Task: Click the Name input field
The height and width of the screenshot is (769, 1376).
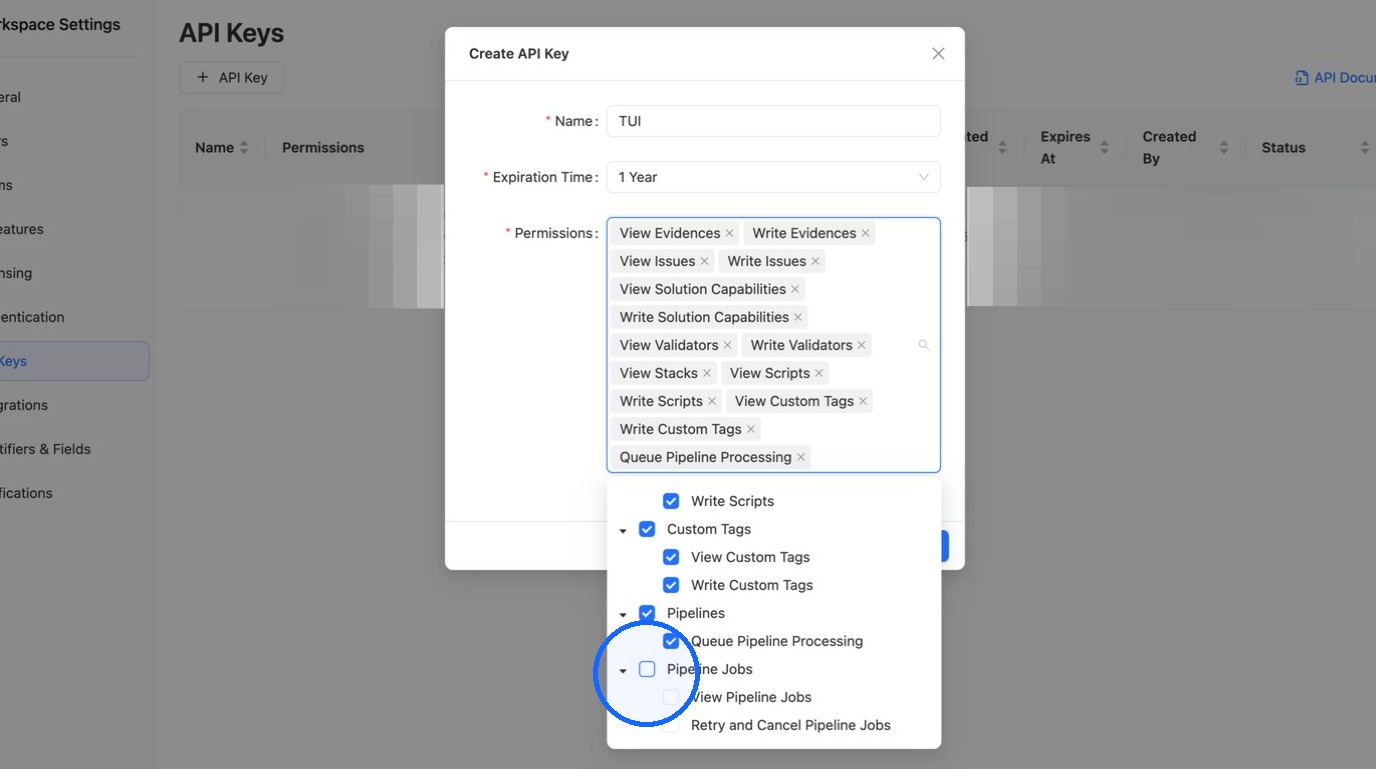Action: coord(773,121)
